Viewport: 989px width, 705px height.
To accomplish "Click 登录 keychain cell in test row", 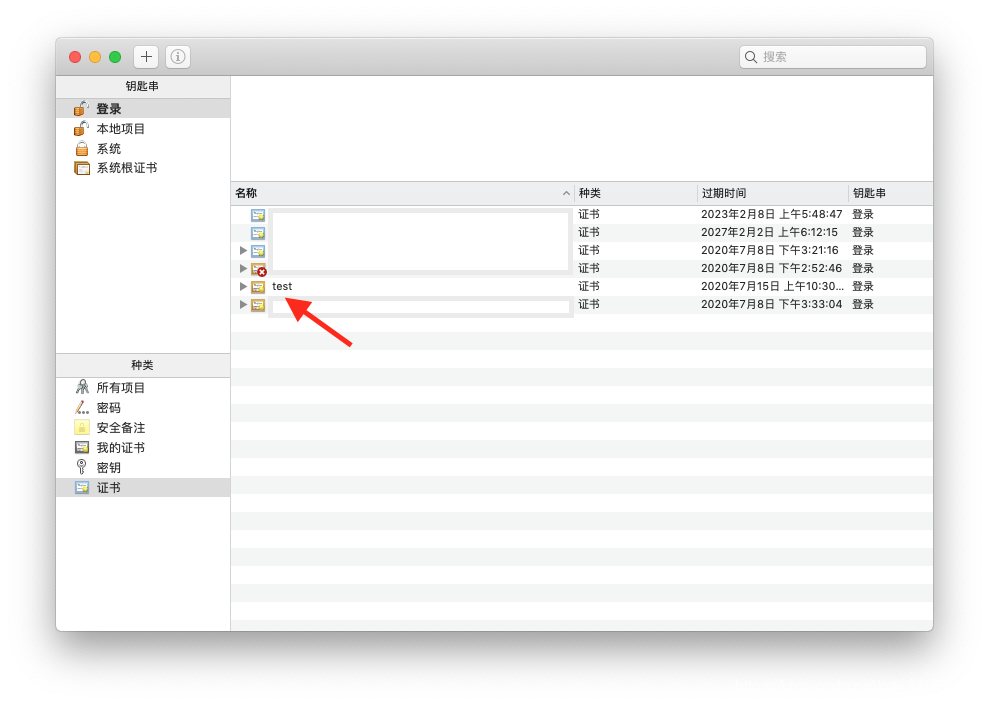I will pyautogui.click(x=862, y=286).
